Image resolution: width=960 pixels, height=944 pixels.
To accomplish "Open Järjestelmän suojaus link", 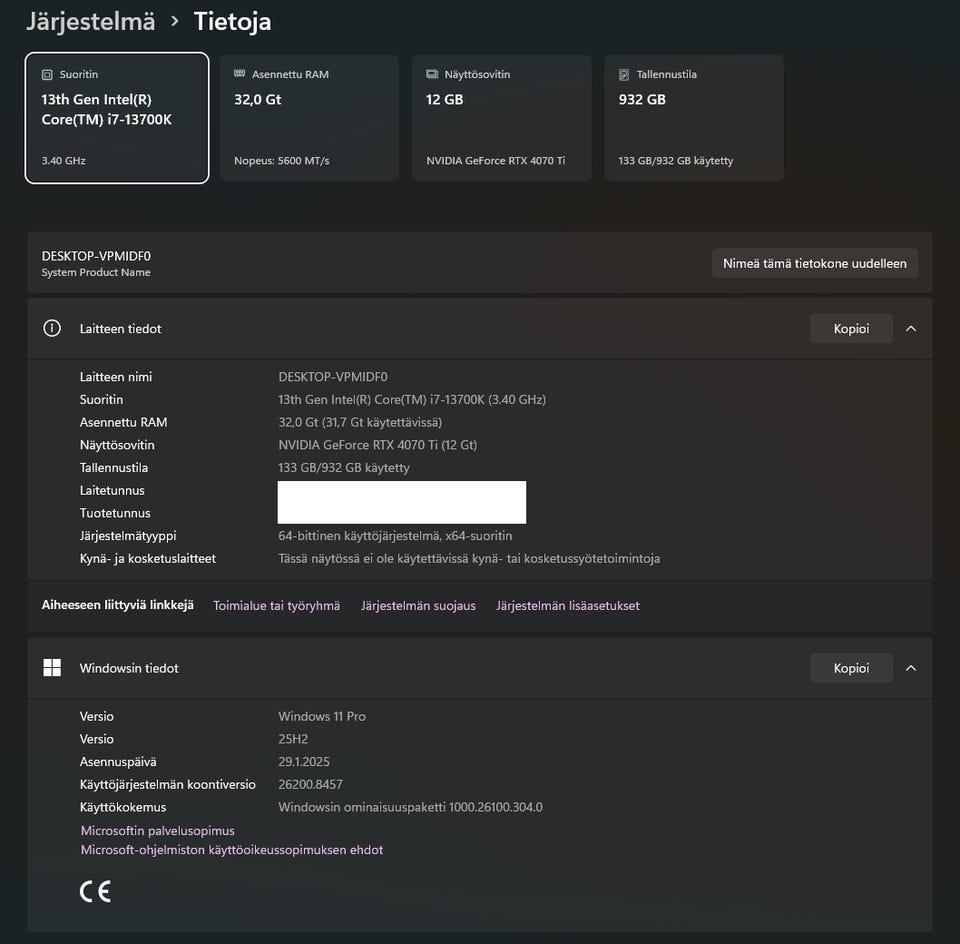I will pyautogui.click(x=418, y=605).
